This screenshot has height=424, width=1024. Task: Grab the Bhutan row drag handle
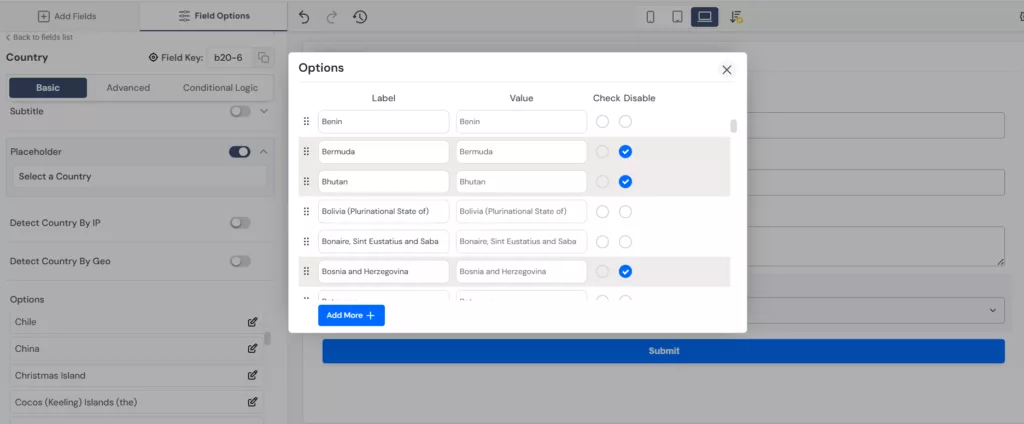point(306,182)
